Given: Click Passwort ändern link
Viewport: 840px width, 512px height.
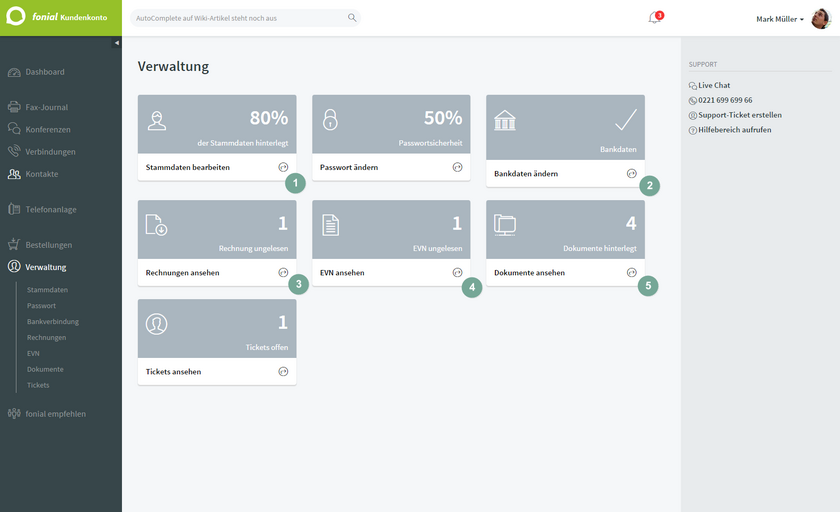Looking at the screenshot, I should point(349,167).
